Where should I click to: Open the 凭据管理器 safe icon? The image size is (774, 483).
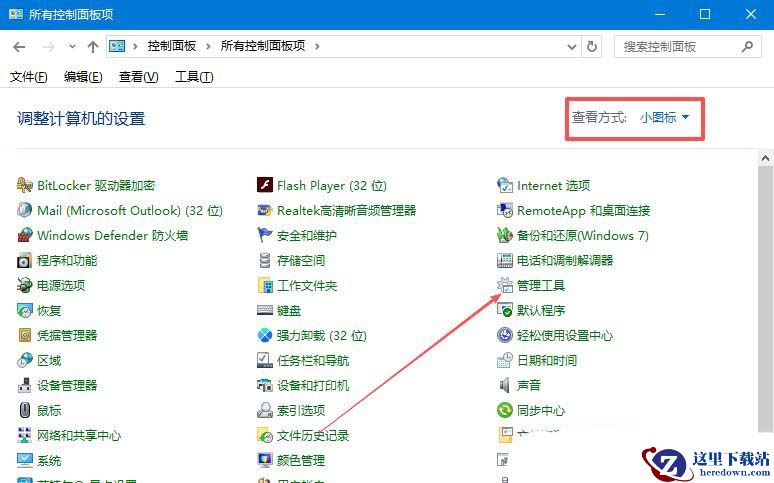point(24,335)
